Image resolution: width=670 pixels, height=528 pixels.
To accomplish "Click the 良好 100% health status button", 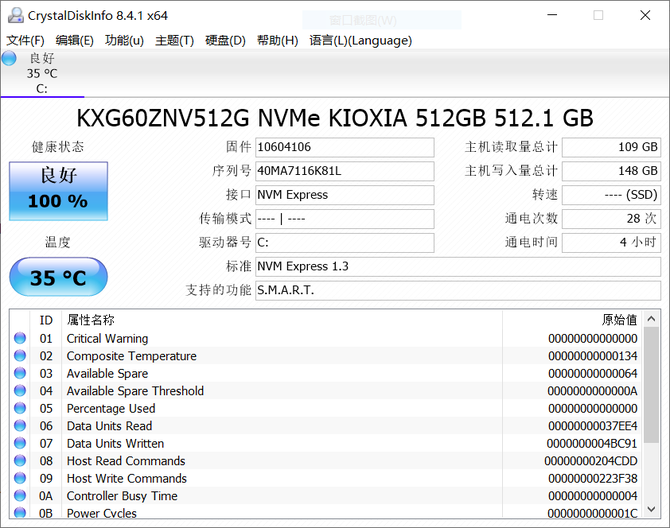I will [x=58, y=190].
